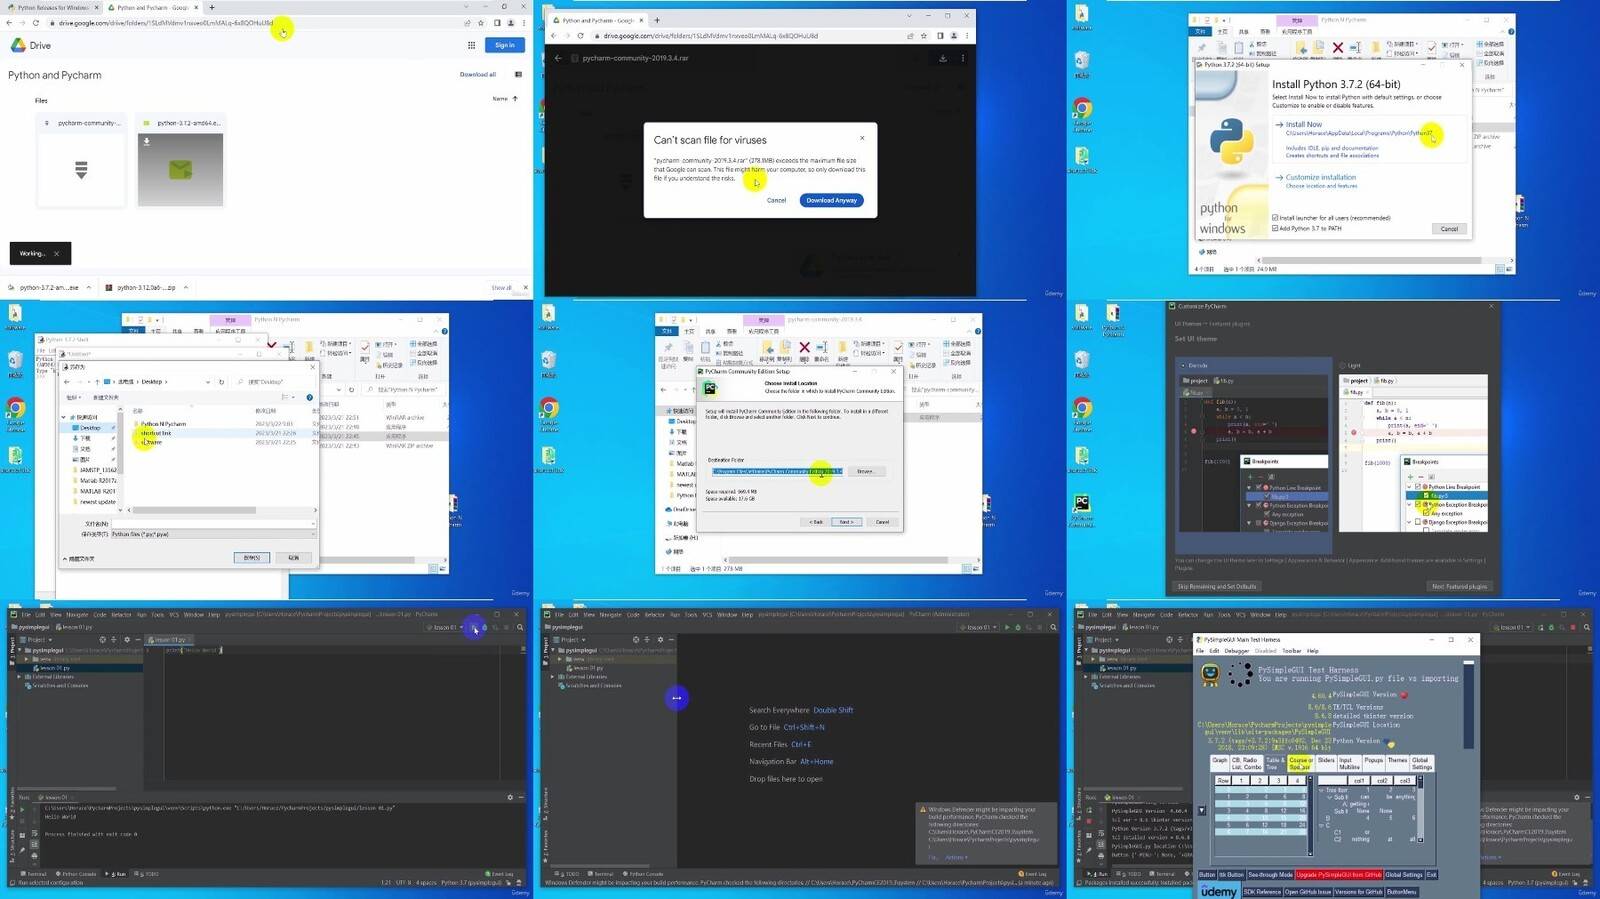Image resolution: width=1600 pixels, height=899 pixels.
Task: Open a new tab in the Drive folder browser
Action: pos(212,7)
